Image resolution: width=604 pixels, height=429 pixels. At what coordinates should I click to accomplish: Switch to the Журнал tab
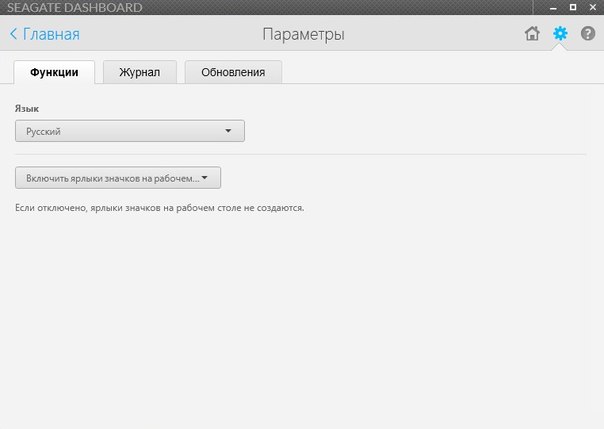139,72
